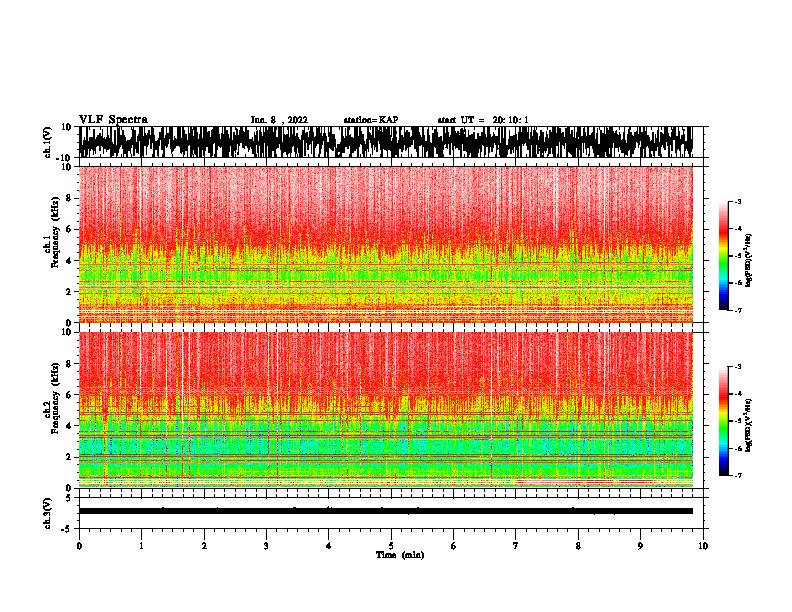Click the time axis tick label "0"
The width and height of the screenshot is (792, 612).
tap(79, 546)
